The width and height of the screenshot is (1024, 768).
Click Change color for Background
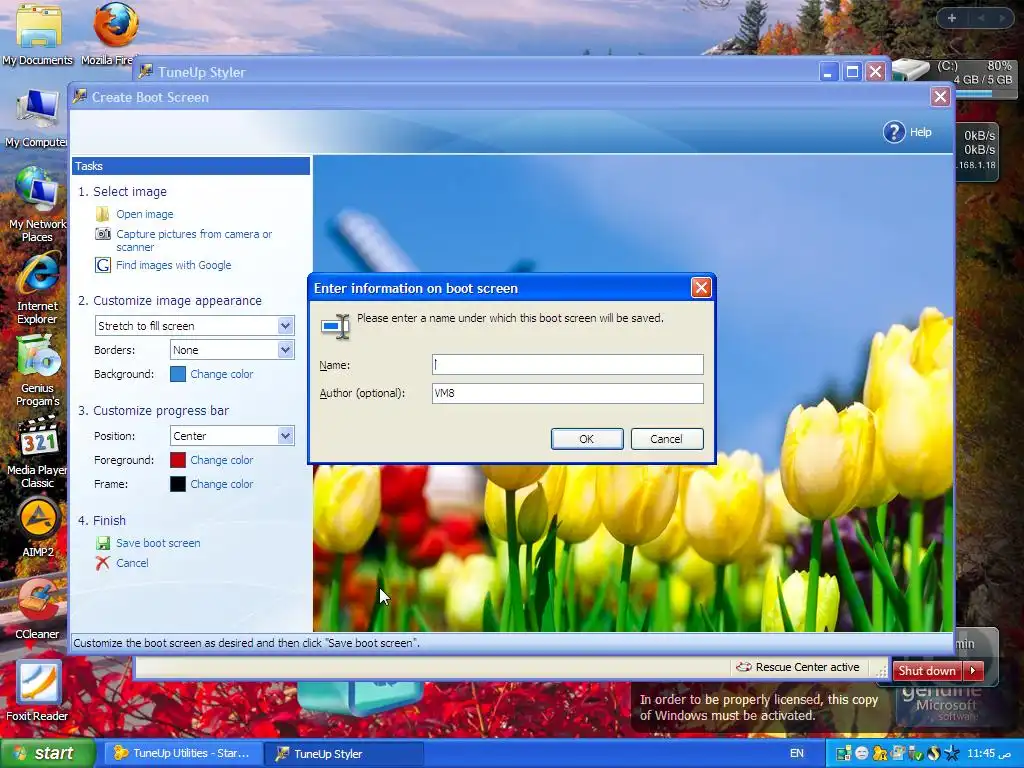[x=221, y=374]
